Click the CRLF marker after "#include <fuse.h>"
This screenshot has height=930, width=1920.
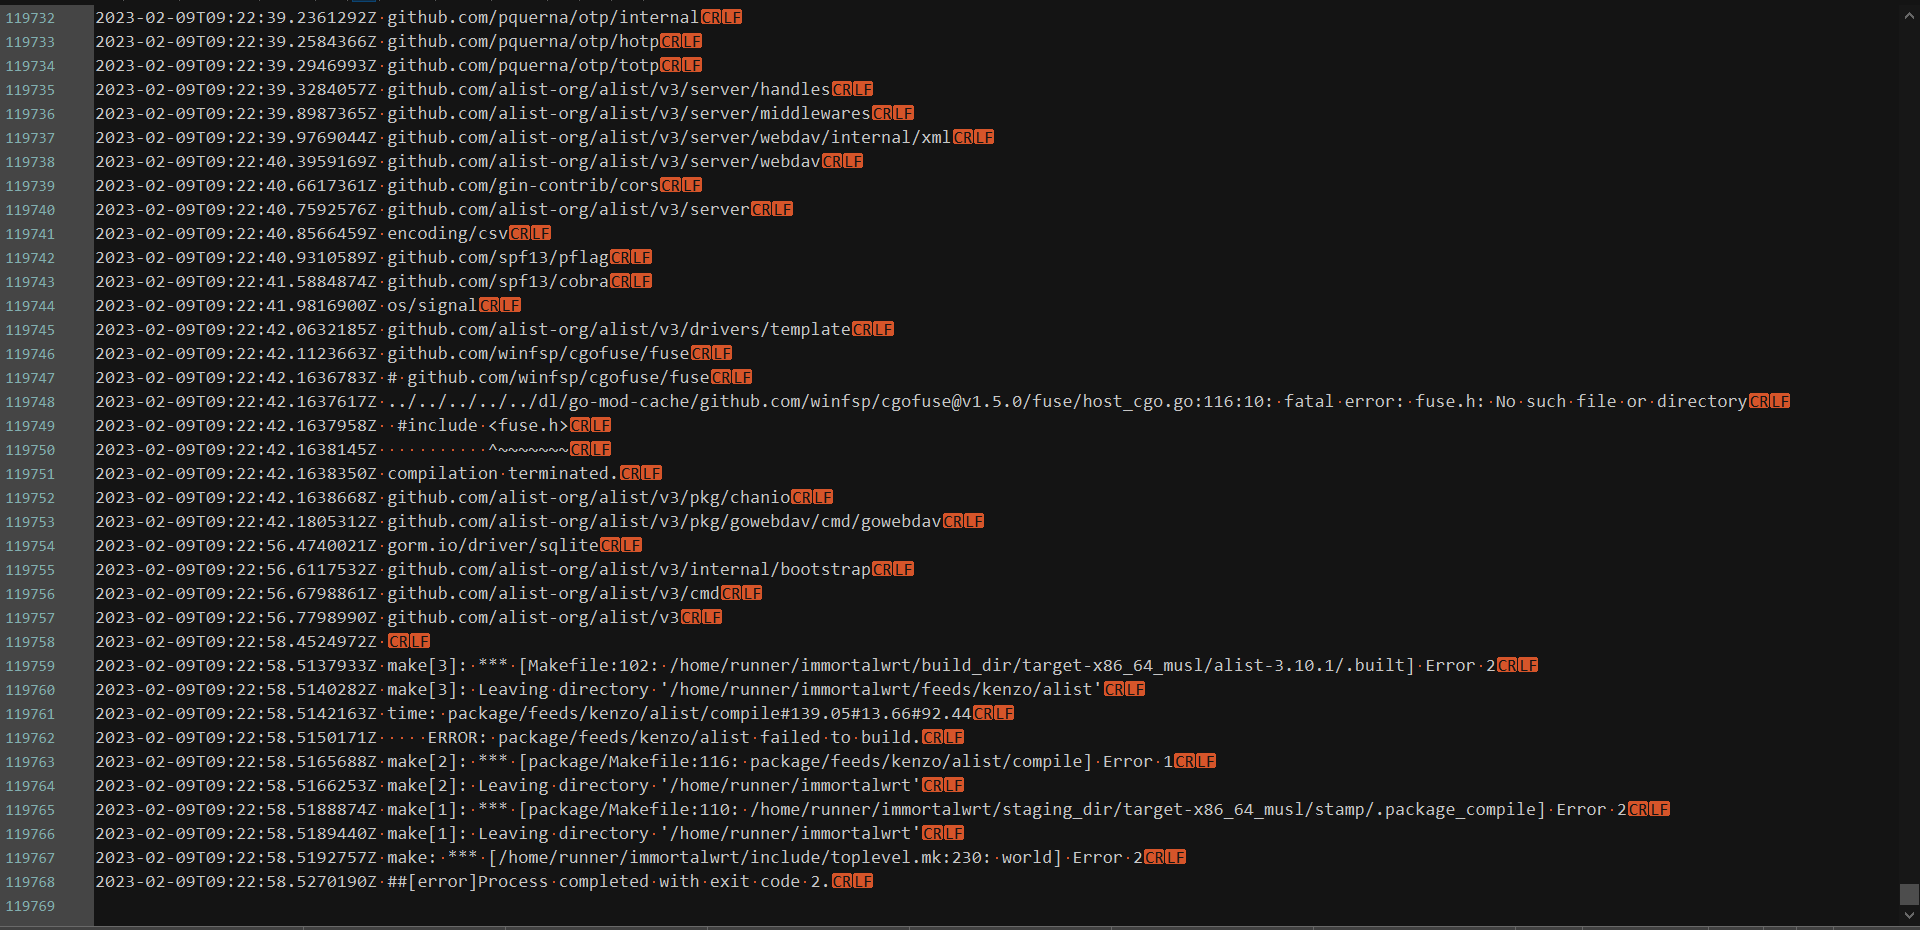pos(590,425)
